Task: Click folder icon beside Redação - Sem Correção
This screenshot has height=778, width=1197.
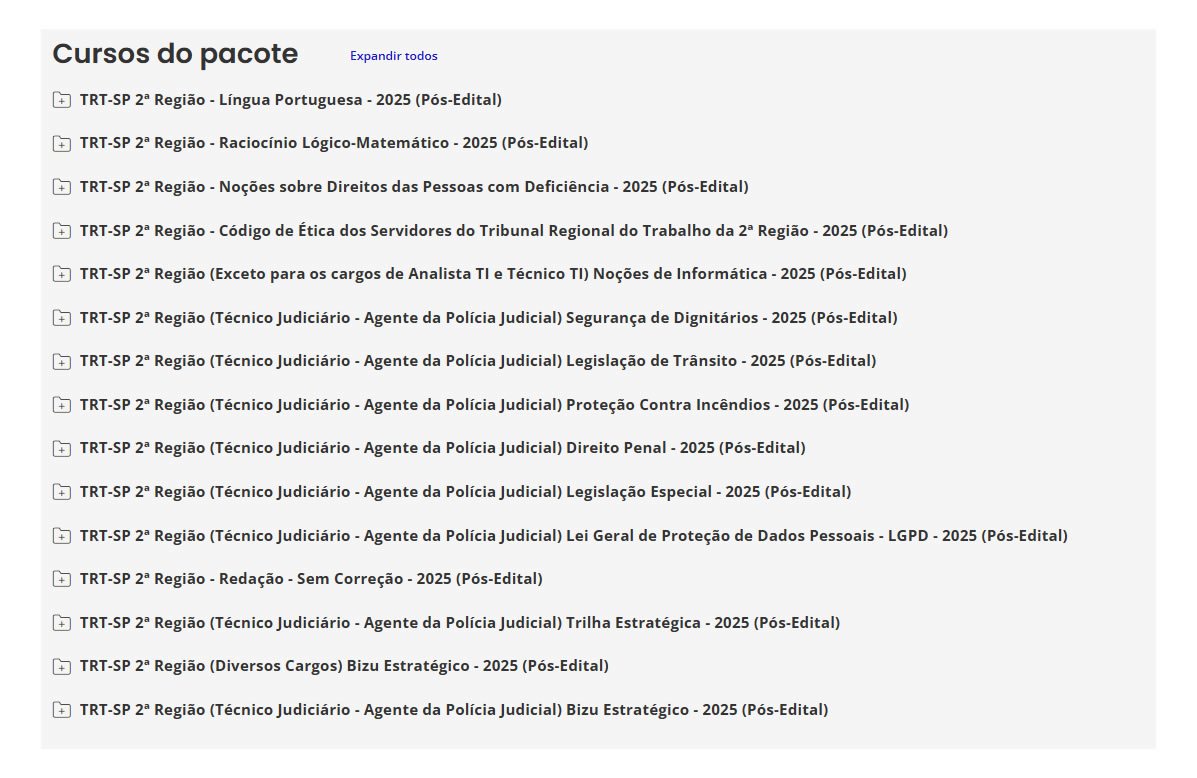Action: pos(62,579)
